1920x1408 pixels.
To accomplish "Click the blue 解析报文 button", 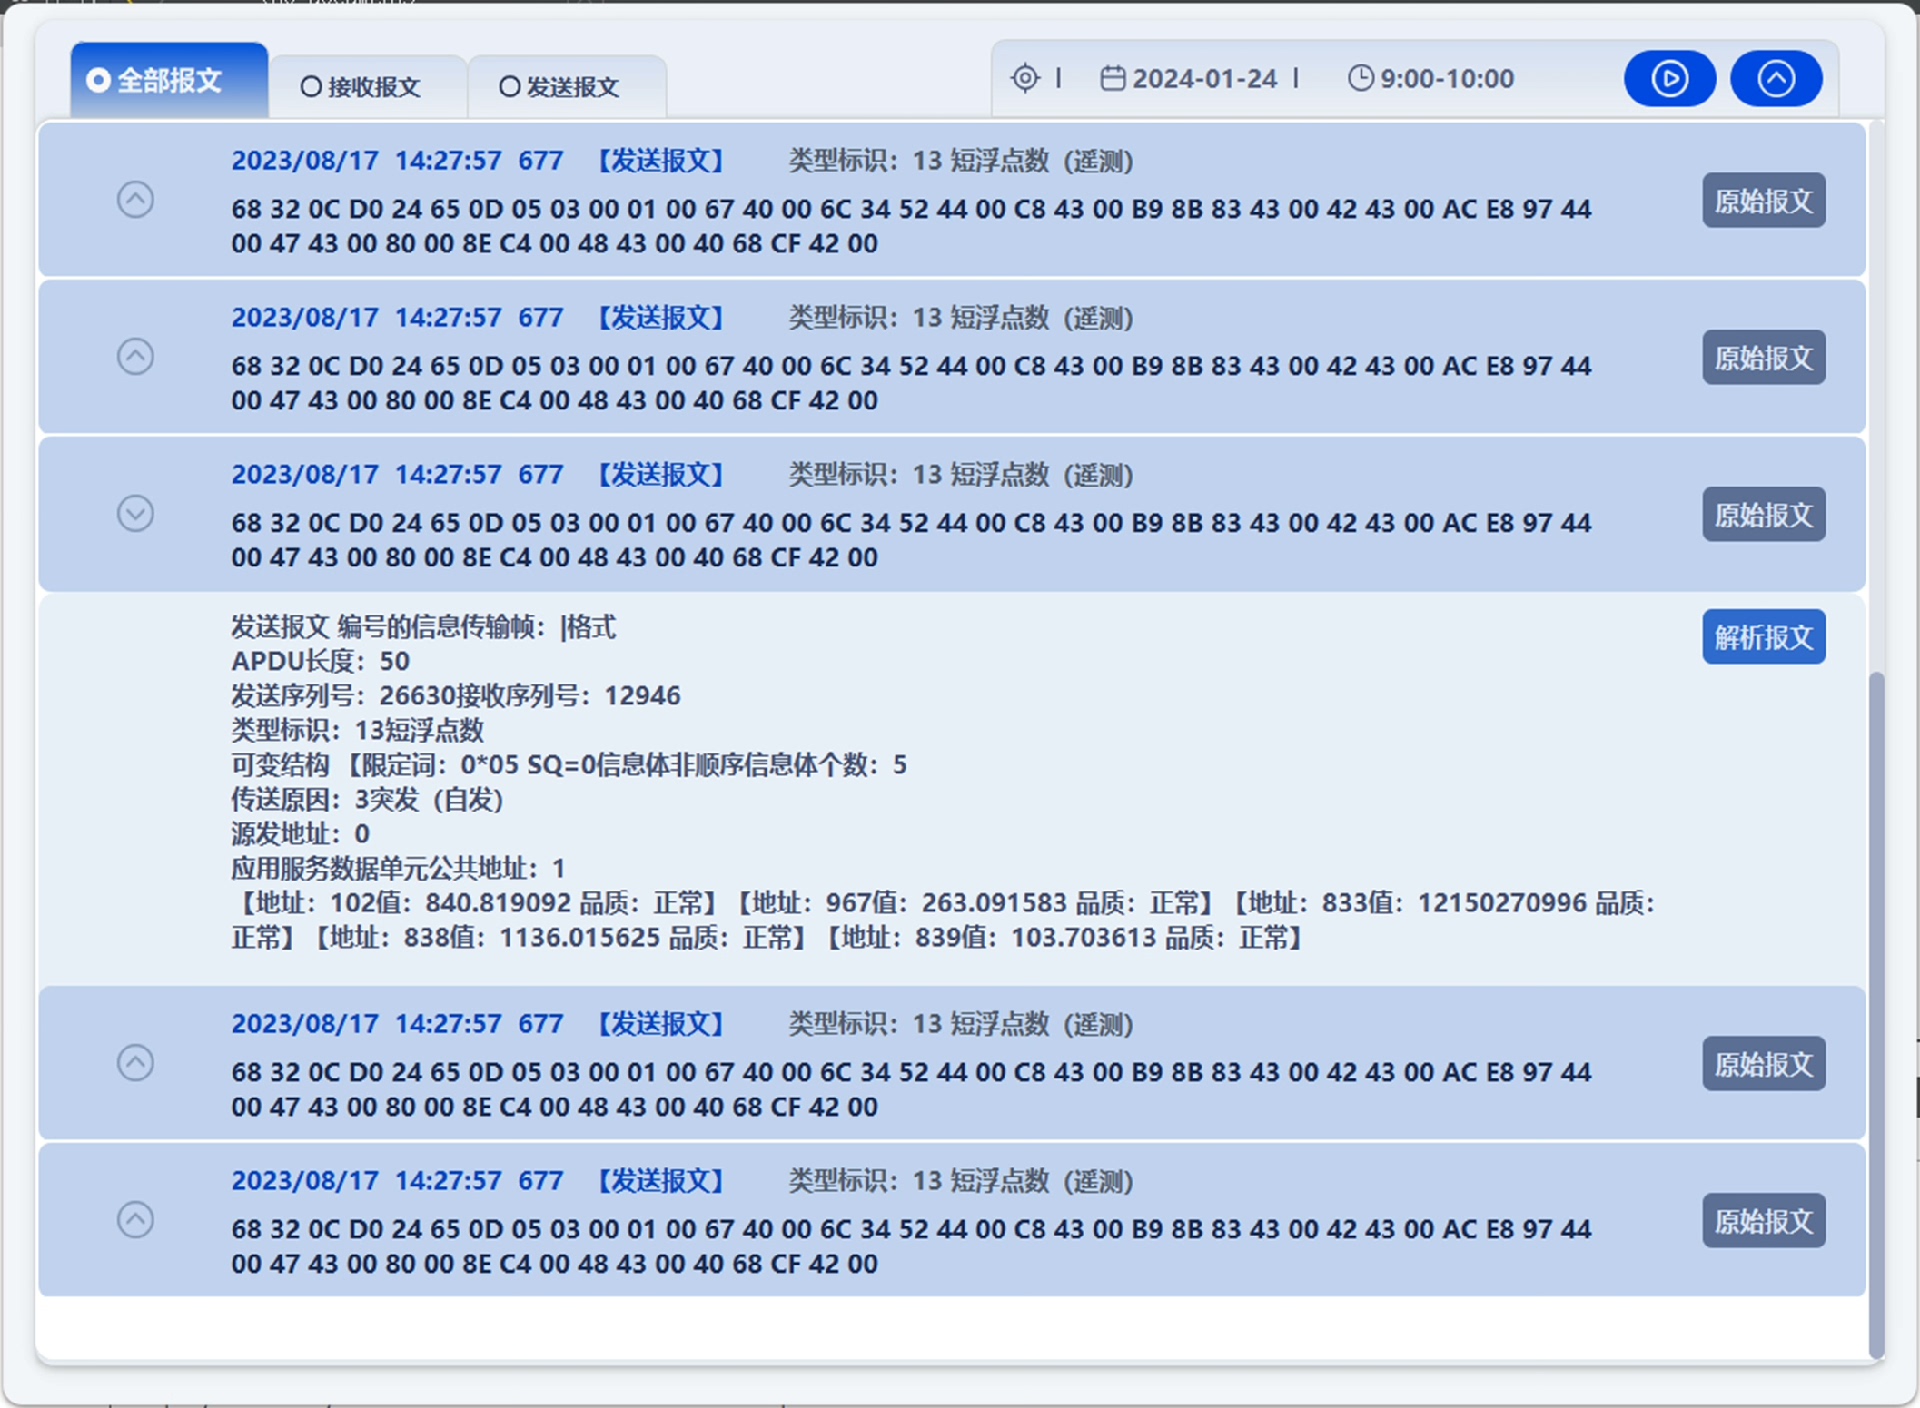I will (1764, 637).
